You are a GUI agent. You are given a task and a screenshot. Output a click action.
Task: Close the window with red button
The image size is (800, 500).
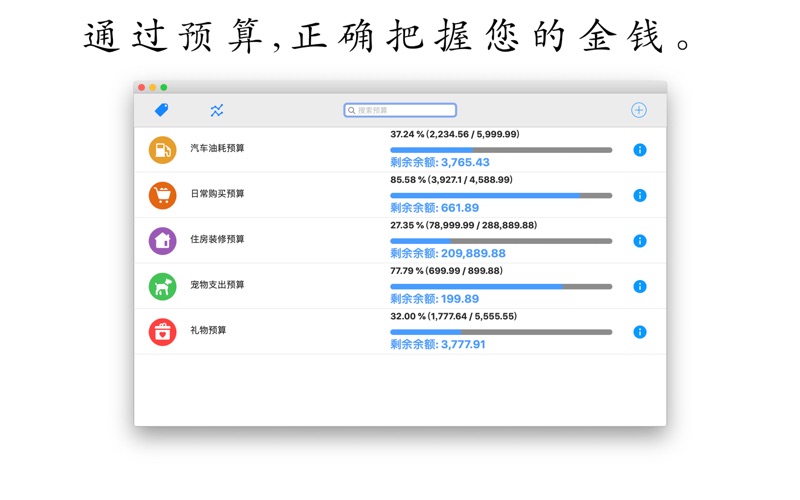click(141, 87)
